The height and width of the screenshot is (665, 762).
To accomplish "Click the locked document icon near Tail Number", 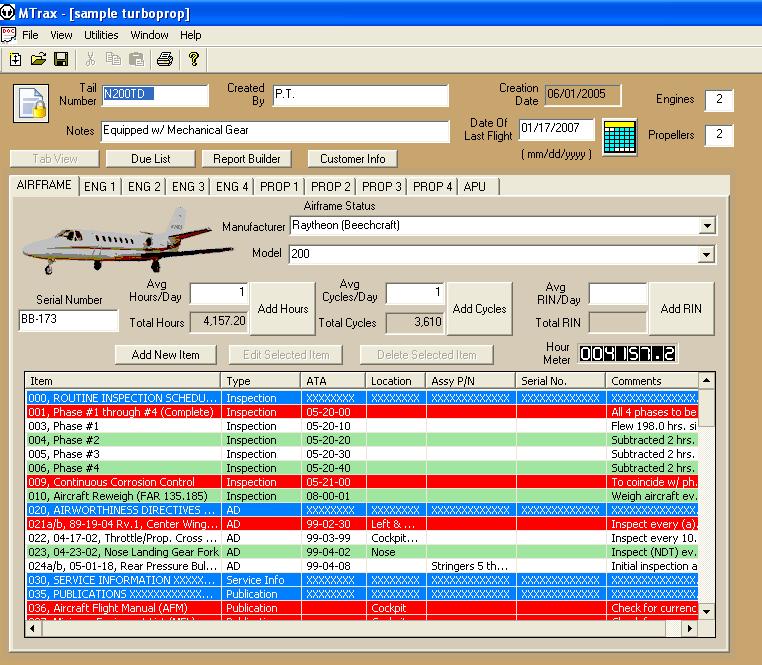I will (31, 103).
